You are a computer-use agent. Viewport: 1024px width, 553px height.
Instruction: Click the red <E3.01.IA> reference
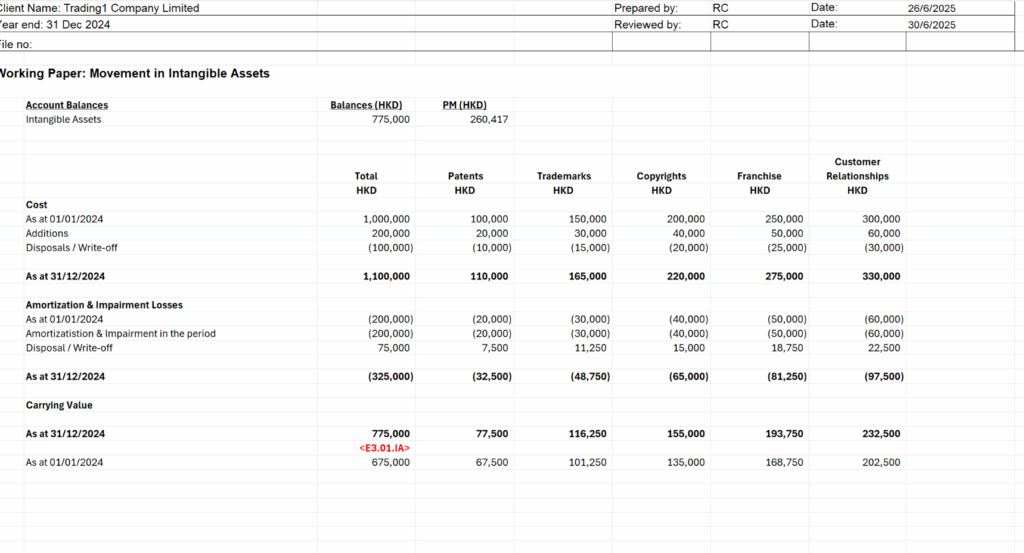click(x=384, y=448)
